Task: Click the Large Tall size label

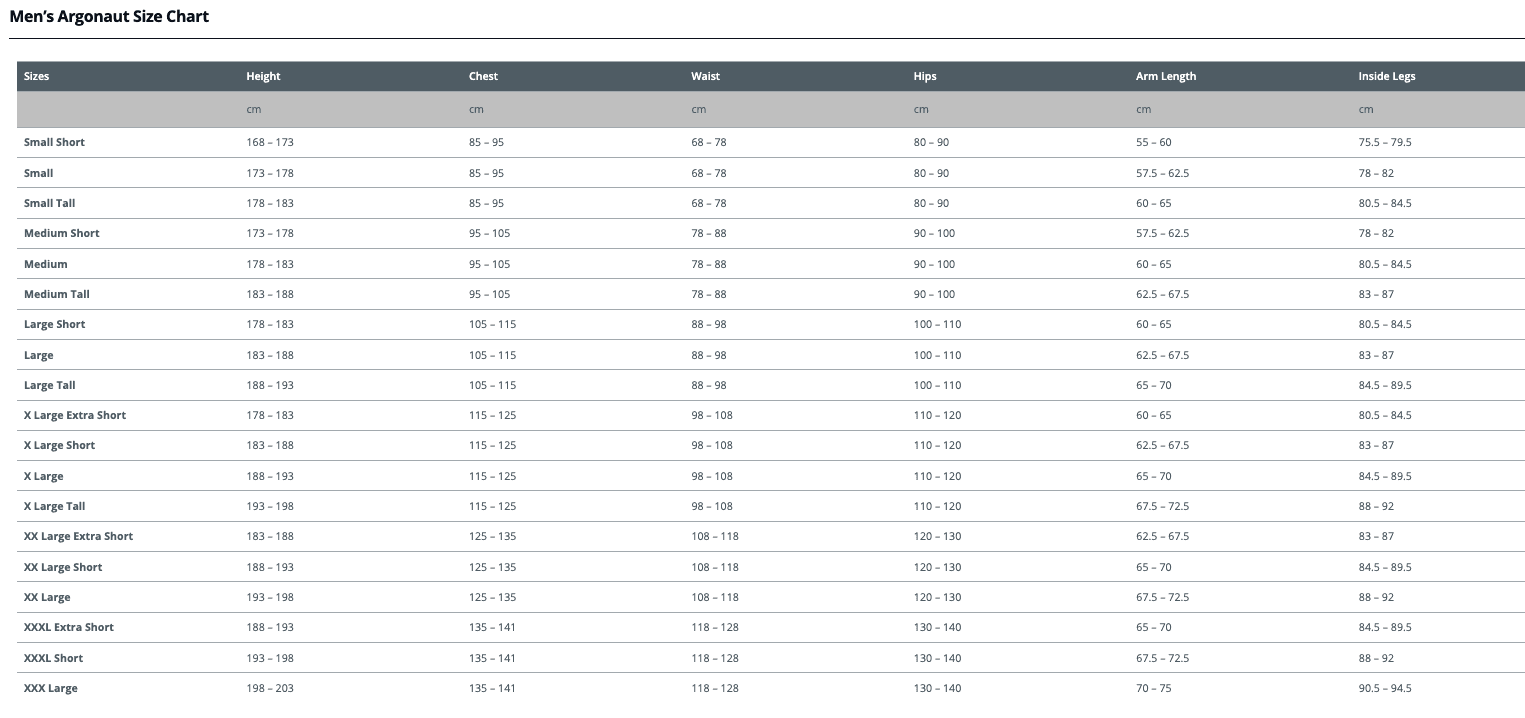Action: point(50,385)
